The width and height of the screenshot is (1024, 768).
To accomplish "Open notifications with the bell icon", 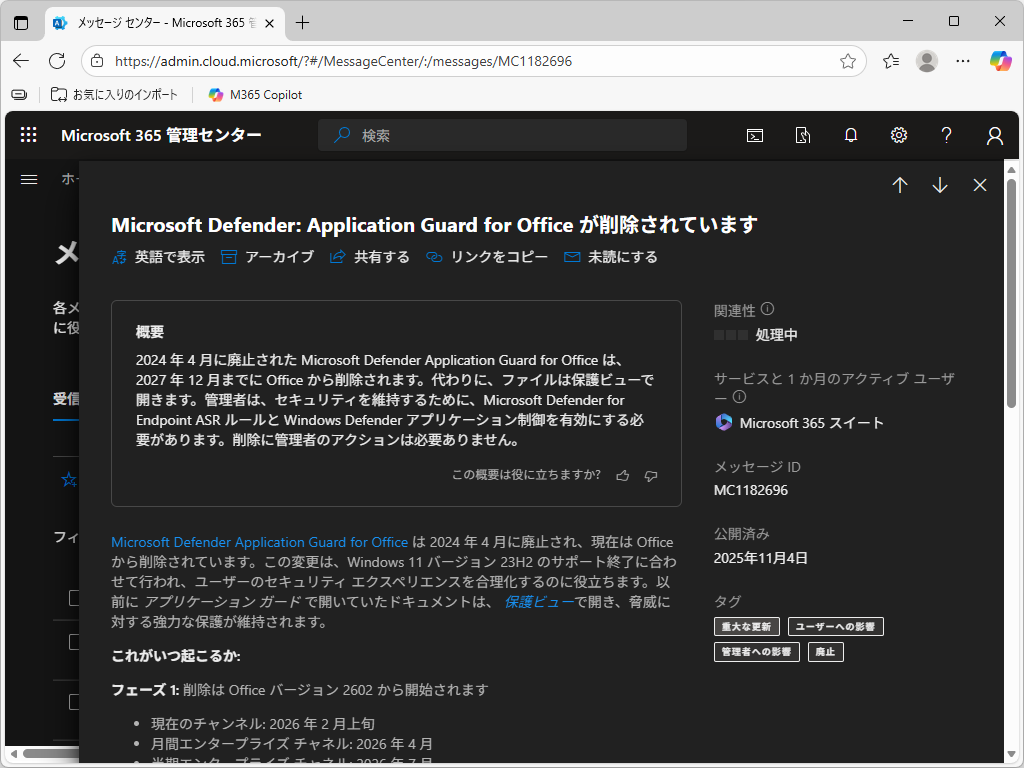I will (850, 135).
